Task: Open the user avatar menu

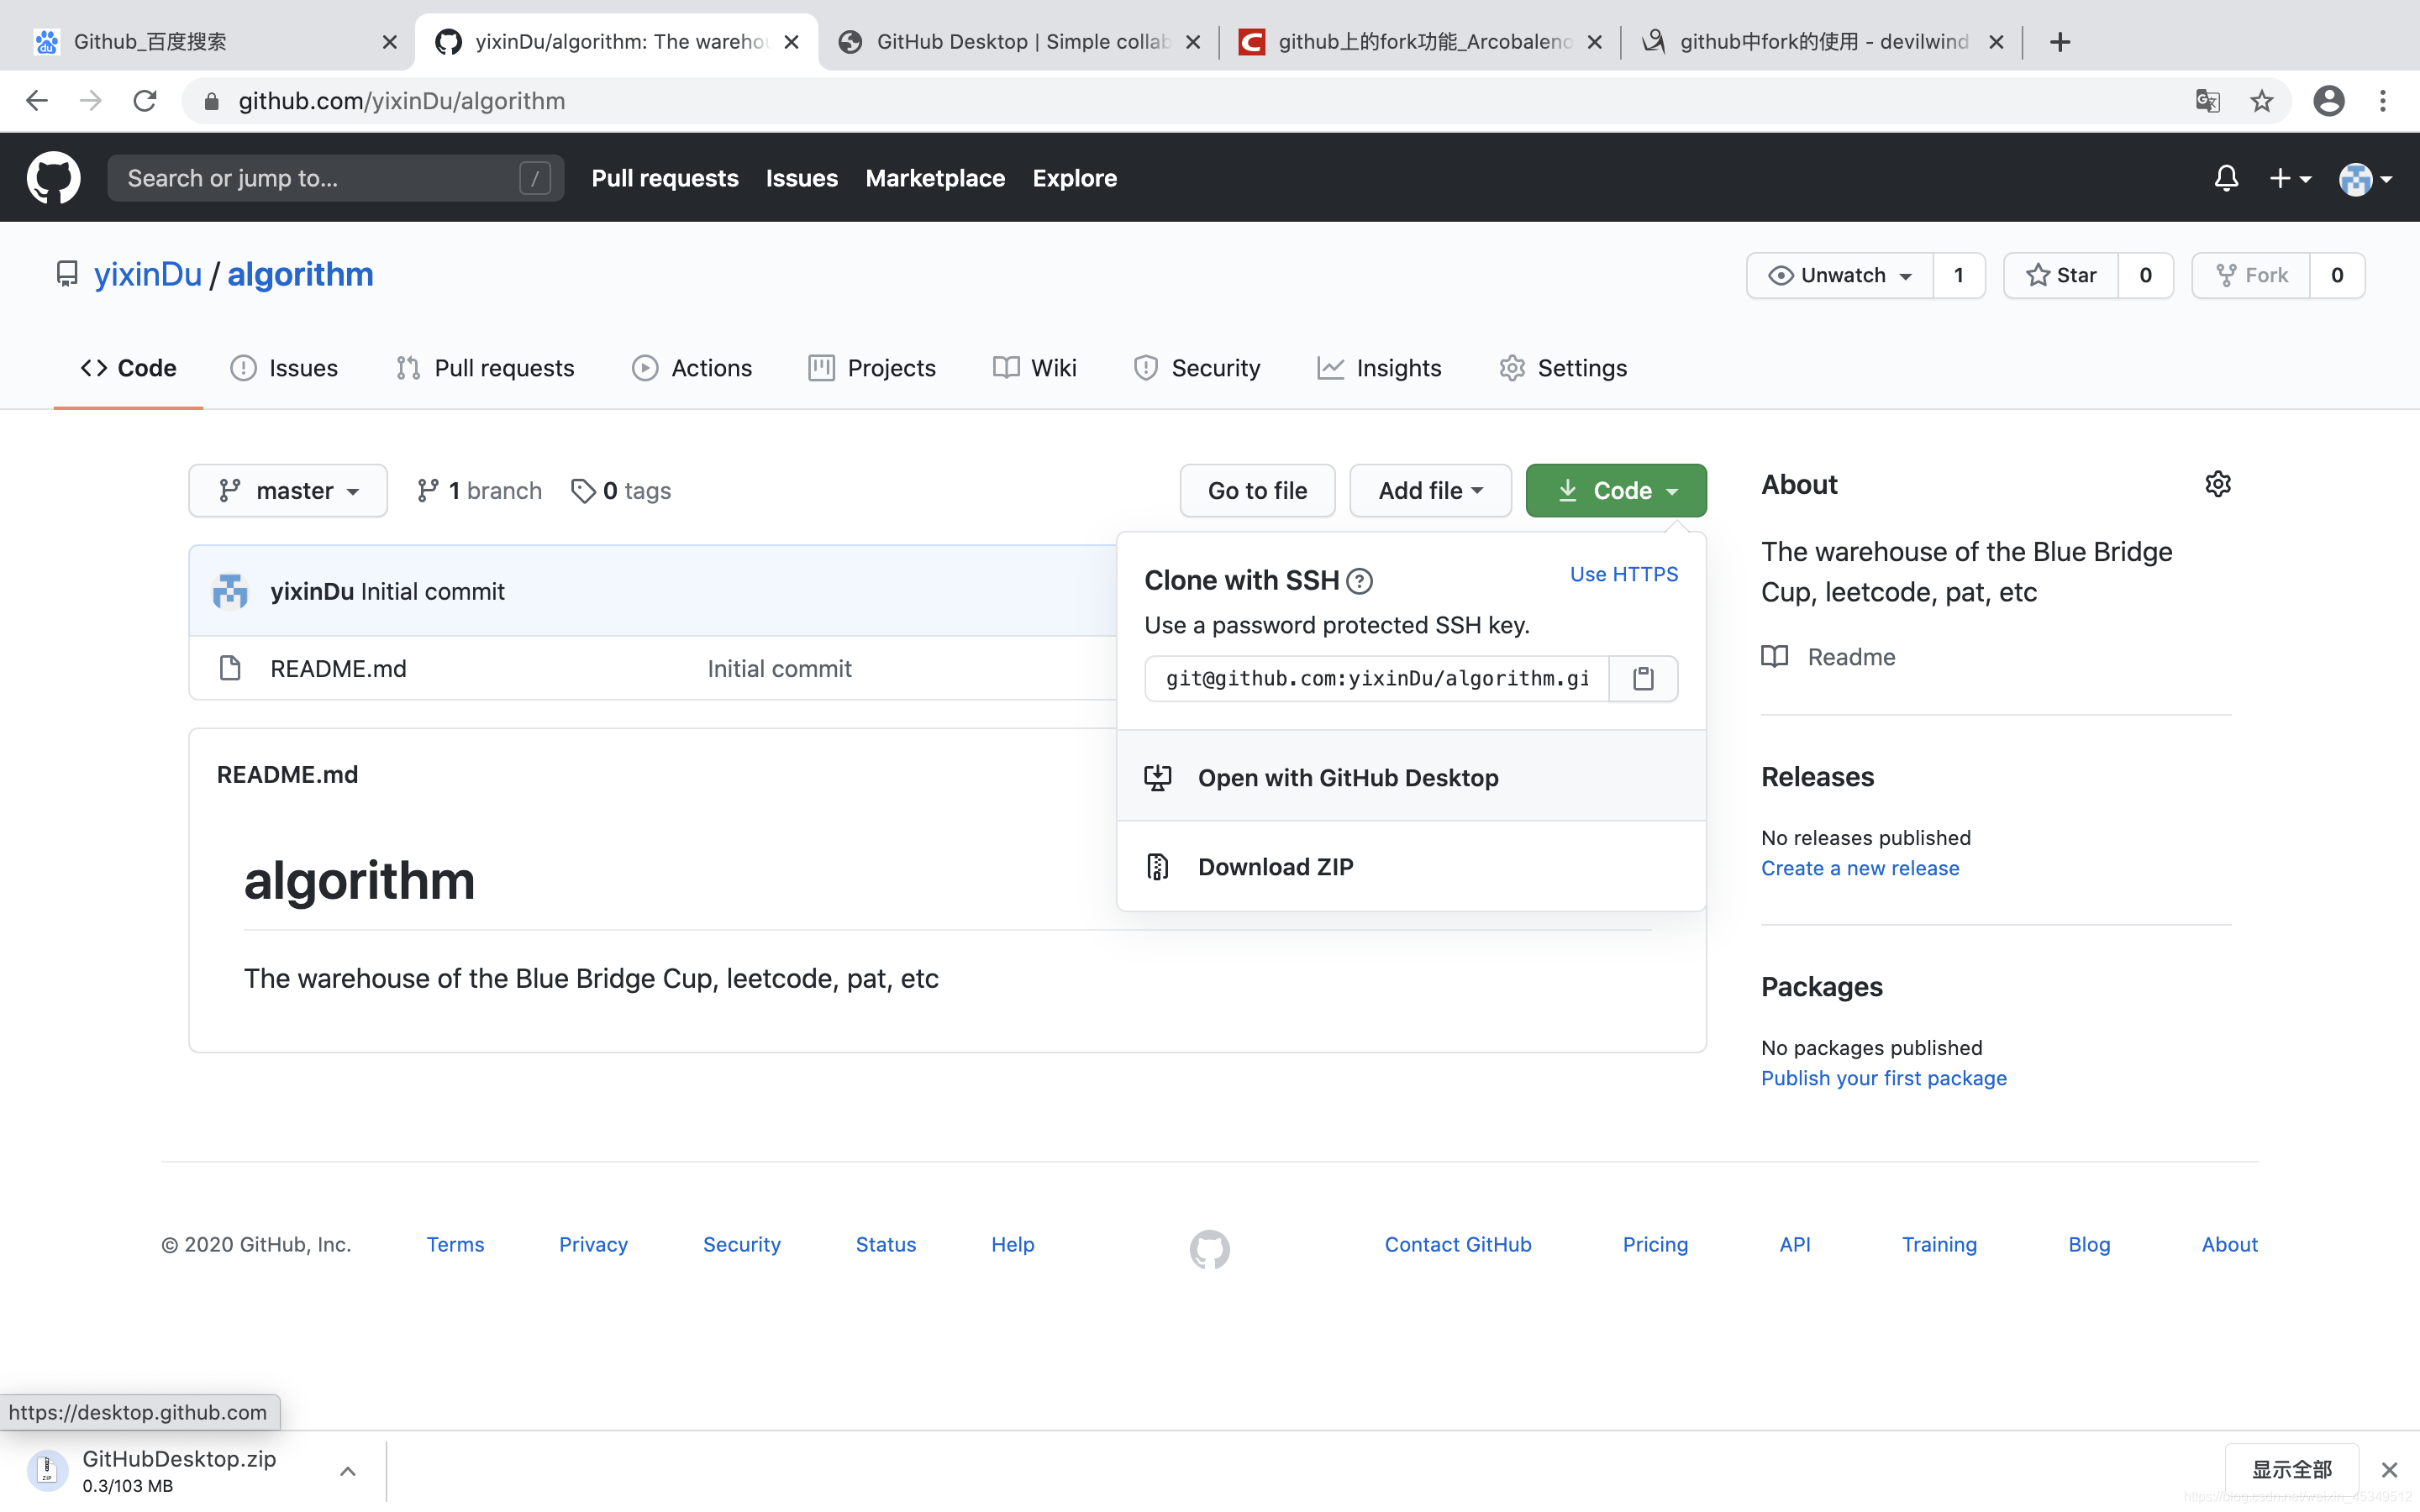Action: click(x=2365, y=179)
